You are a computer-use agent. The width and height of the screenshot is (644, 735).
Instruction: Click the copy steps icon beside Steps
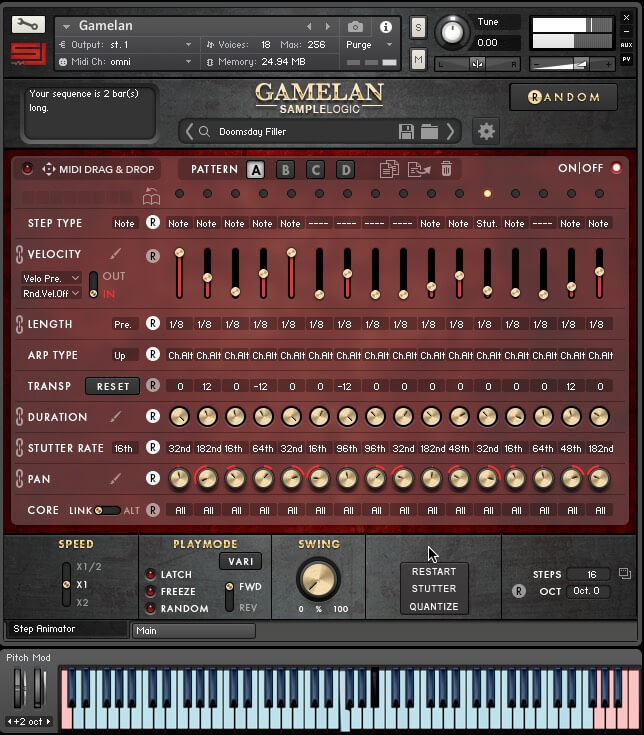pos(625,573)
